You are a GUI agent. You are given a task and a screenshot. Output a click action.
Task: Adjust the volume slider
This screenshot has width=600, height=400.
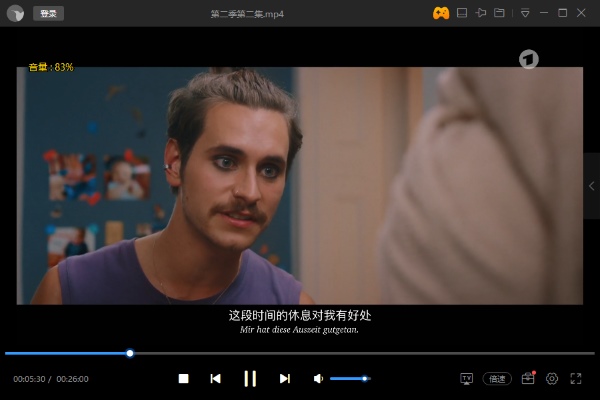pos(350,379)
